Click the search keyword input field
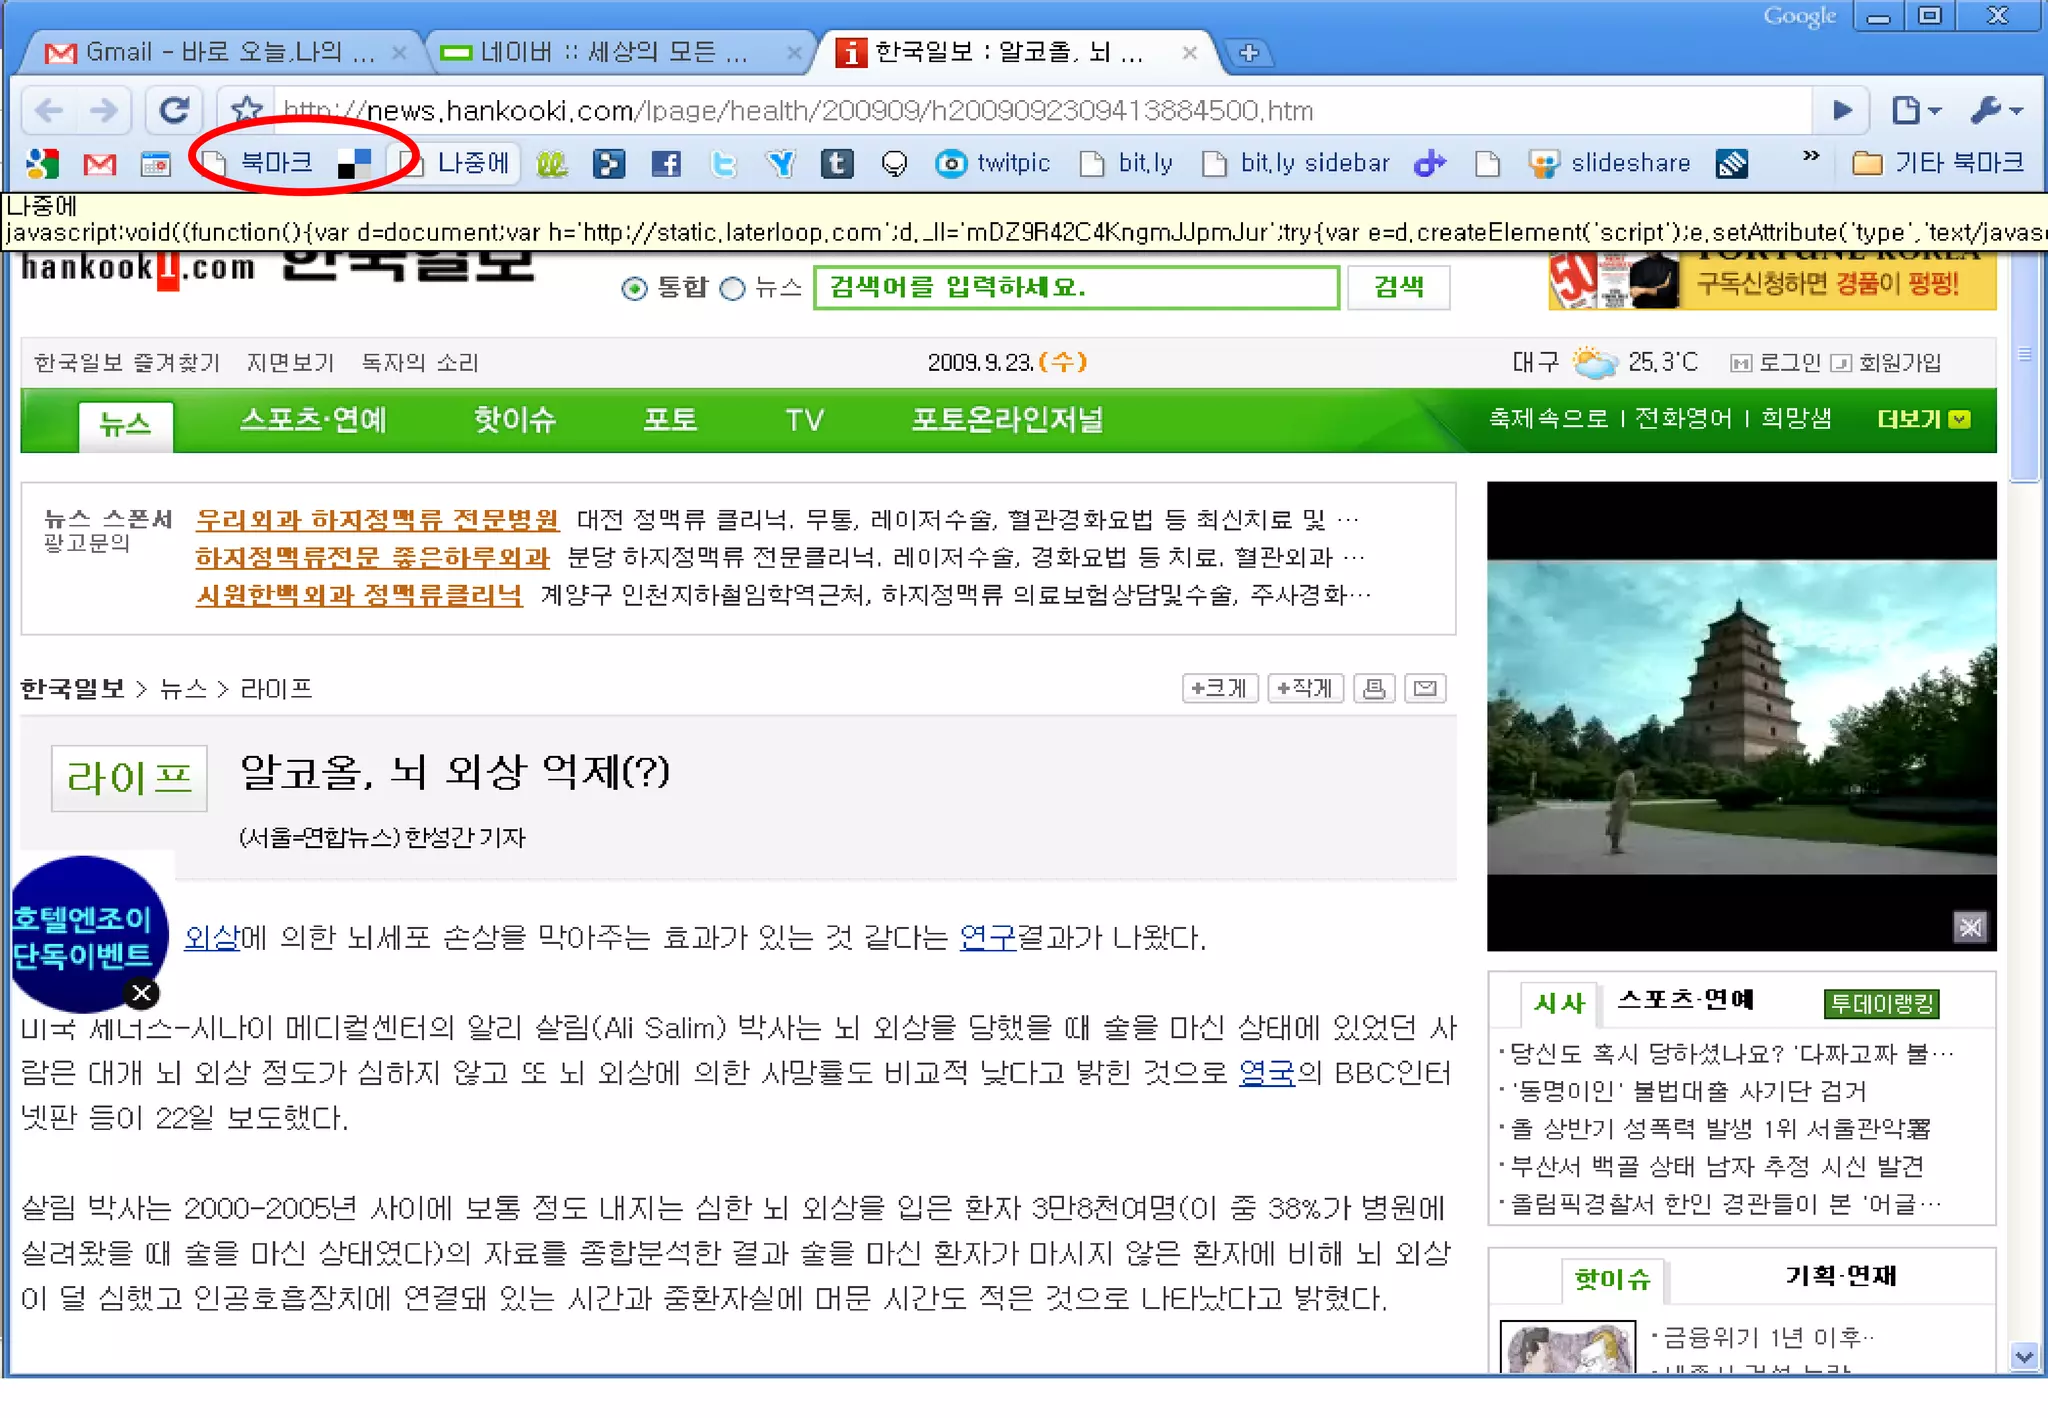The height and width of the screenshot is (1418, 2048). [x=1075, y=287]
